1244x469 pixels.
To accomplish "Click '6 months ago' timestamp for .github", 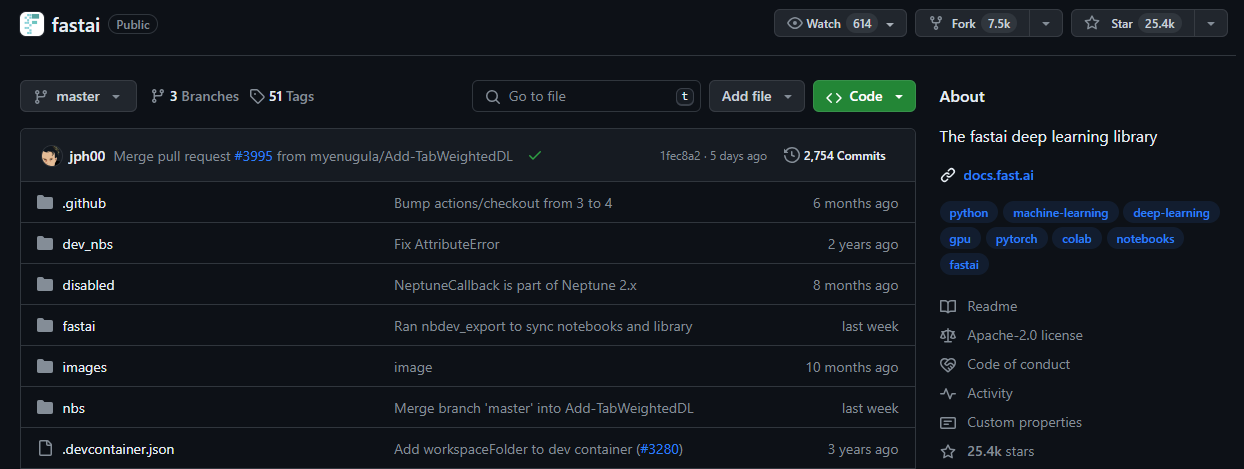I will (x=855, y=203).
